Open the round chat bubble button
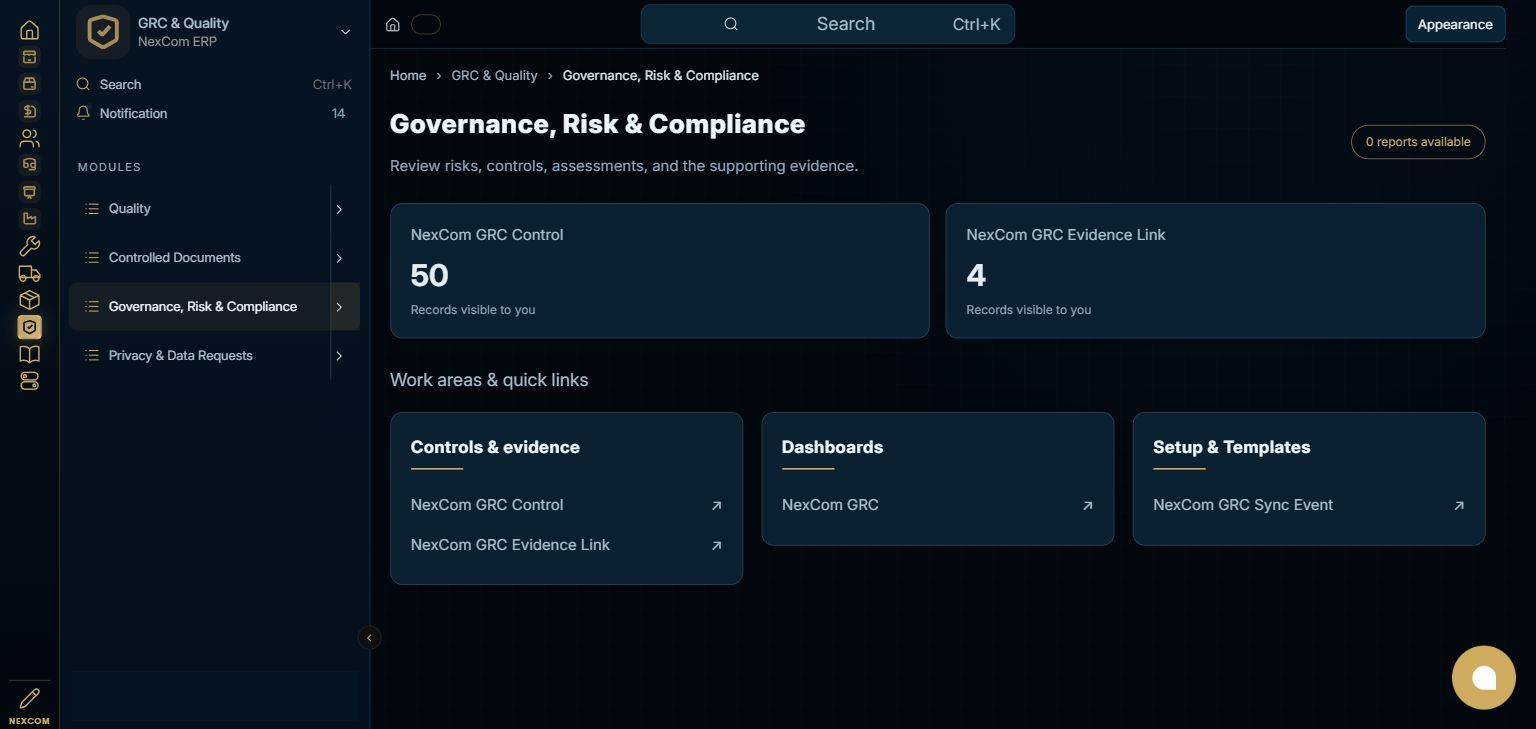Image resolution: width=1536 pixels, height=729 pixels. click(1484, 678)
